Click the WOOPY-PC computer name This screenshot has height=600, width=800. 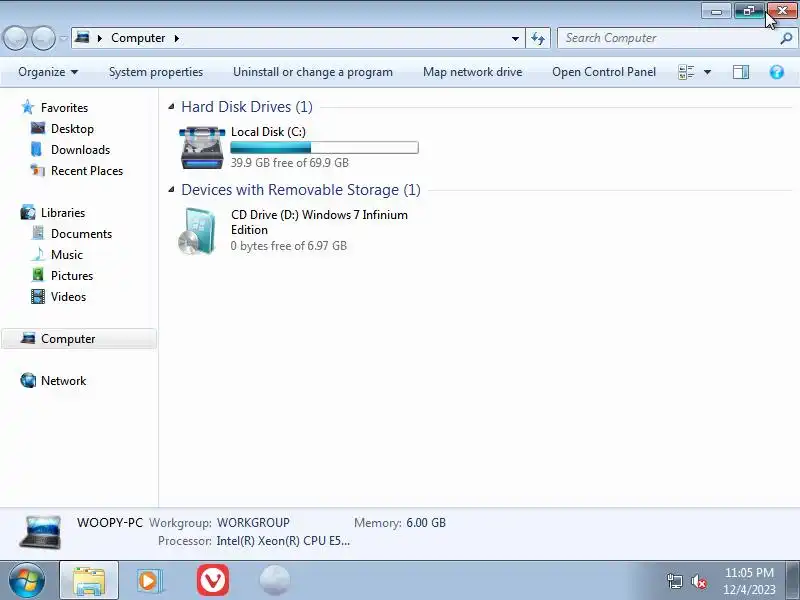coord(110,522)
